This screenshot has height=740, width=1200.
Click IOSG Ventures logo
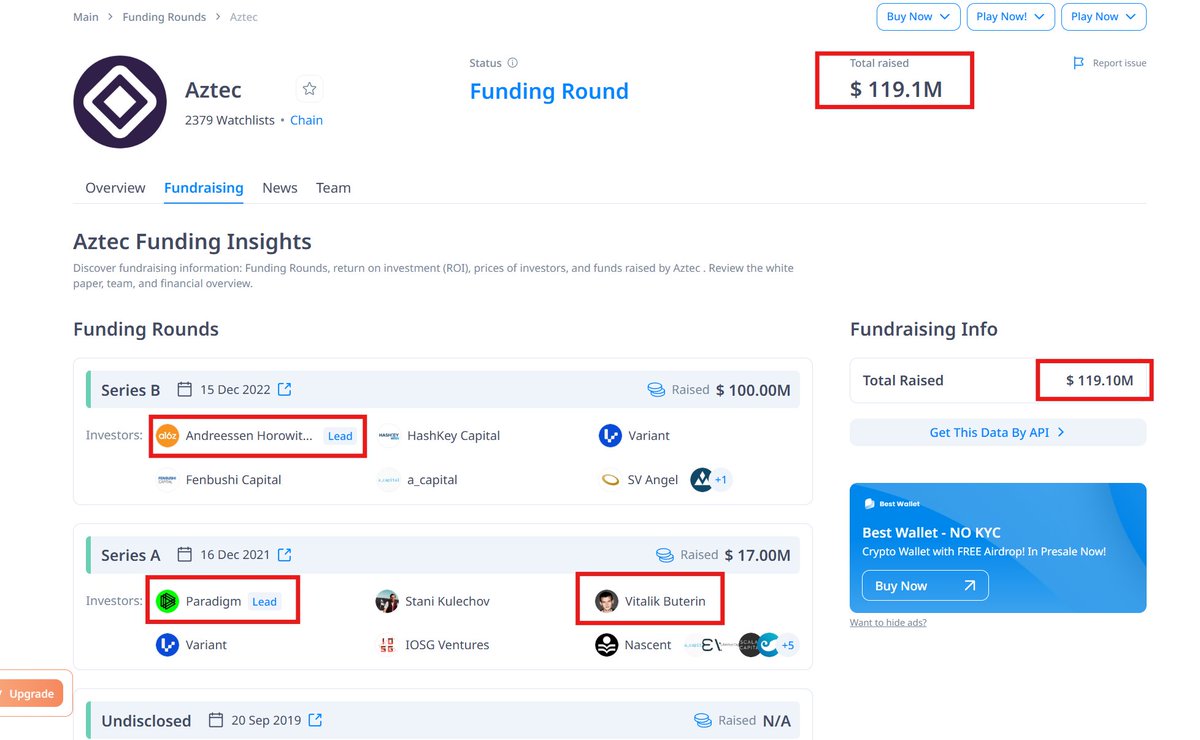pos(387,645)
